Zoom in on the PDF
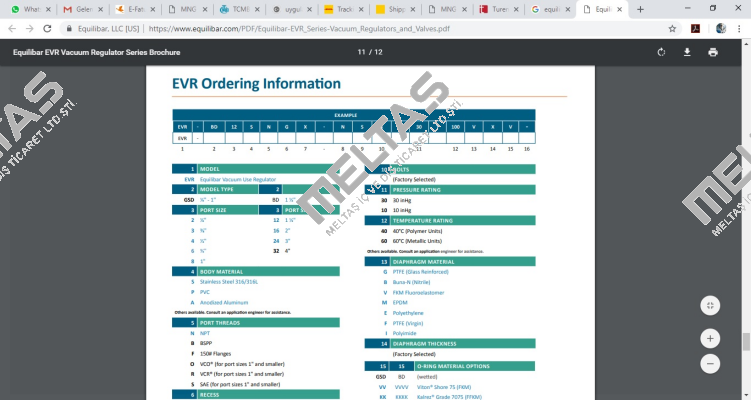Image resolution: width=751 pixels, height=400 pixels. [710, 339]
